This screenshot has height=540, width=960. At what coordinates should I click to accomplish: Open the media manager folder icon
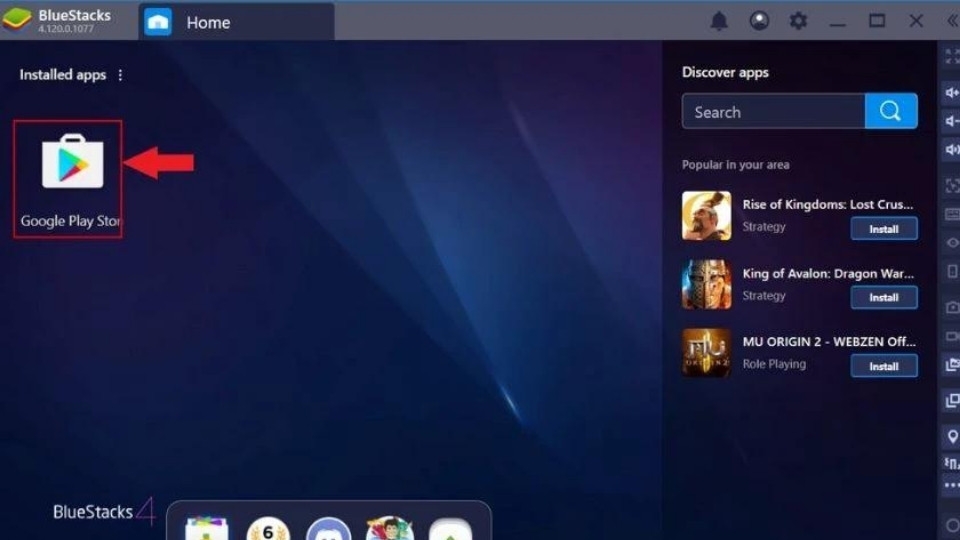click(x=952, y=365)
